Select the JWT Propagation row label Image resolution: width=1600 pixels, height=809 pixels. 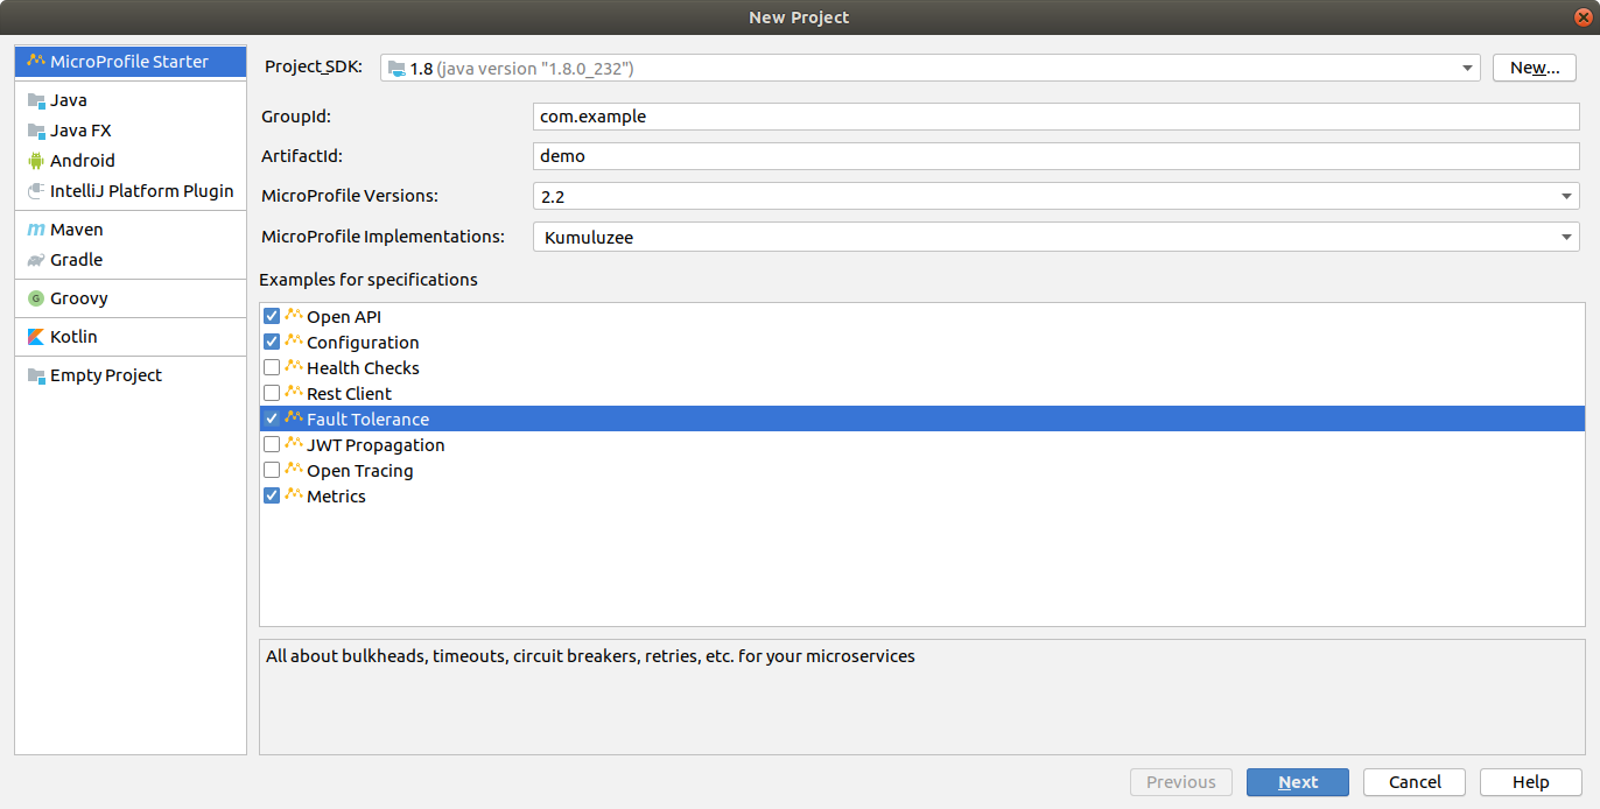pos(376,445)
